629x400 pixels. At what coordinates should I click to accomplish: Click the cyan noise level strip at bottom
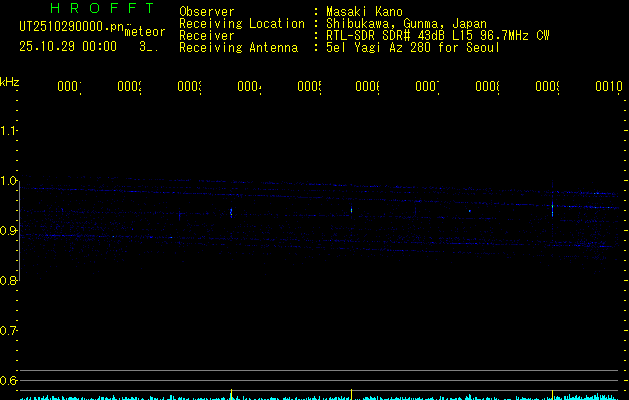pyautogui.click(x=319, y=397)
